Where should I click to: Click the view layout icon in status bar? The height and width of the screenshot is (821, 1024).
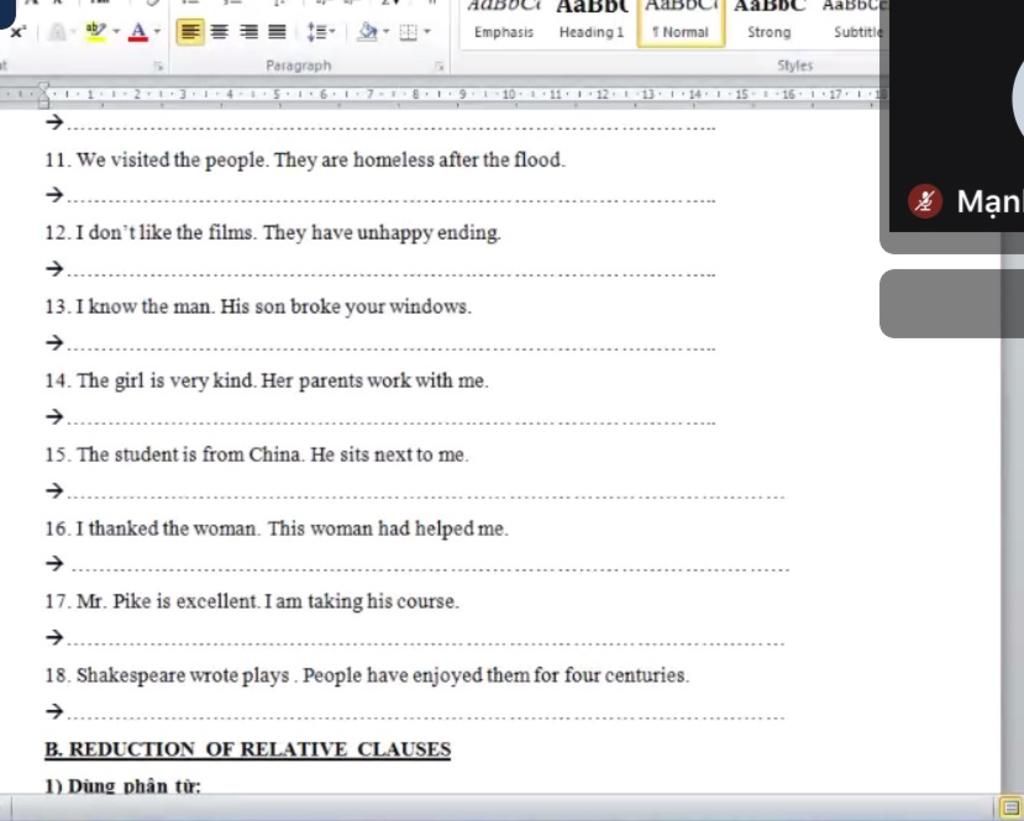pyautogui.click(x=1011, y=808)
